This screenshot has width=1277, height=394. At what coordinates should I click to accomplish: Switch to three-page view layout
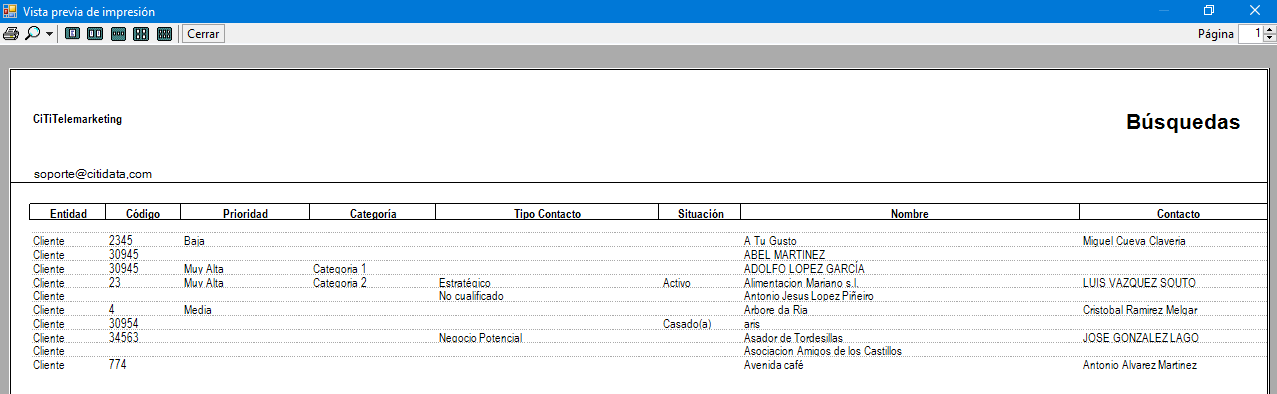click(118, 33)
